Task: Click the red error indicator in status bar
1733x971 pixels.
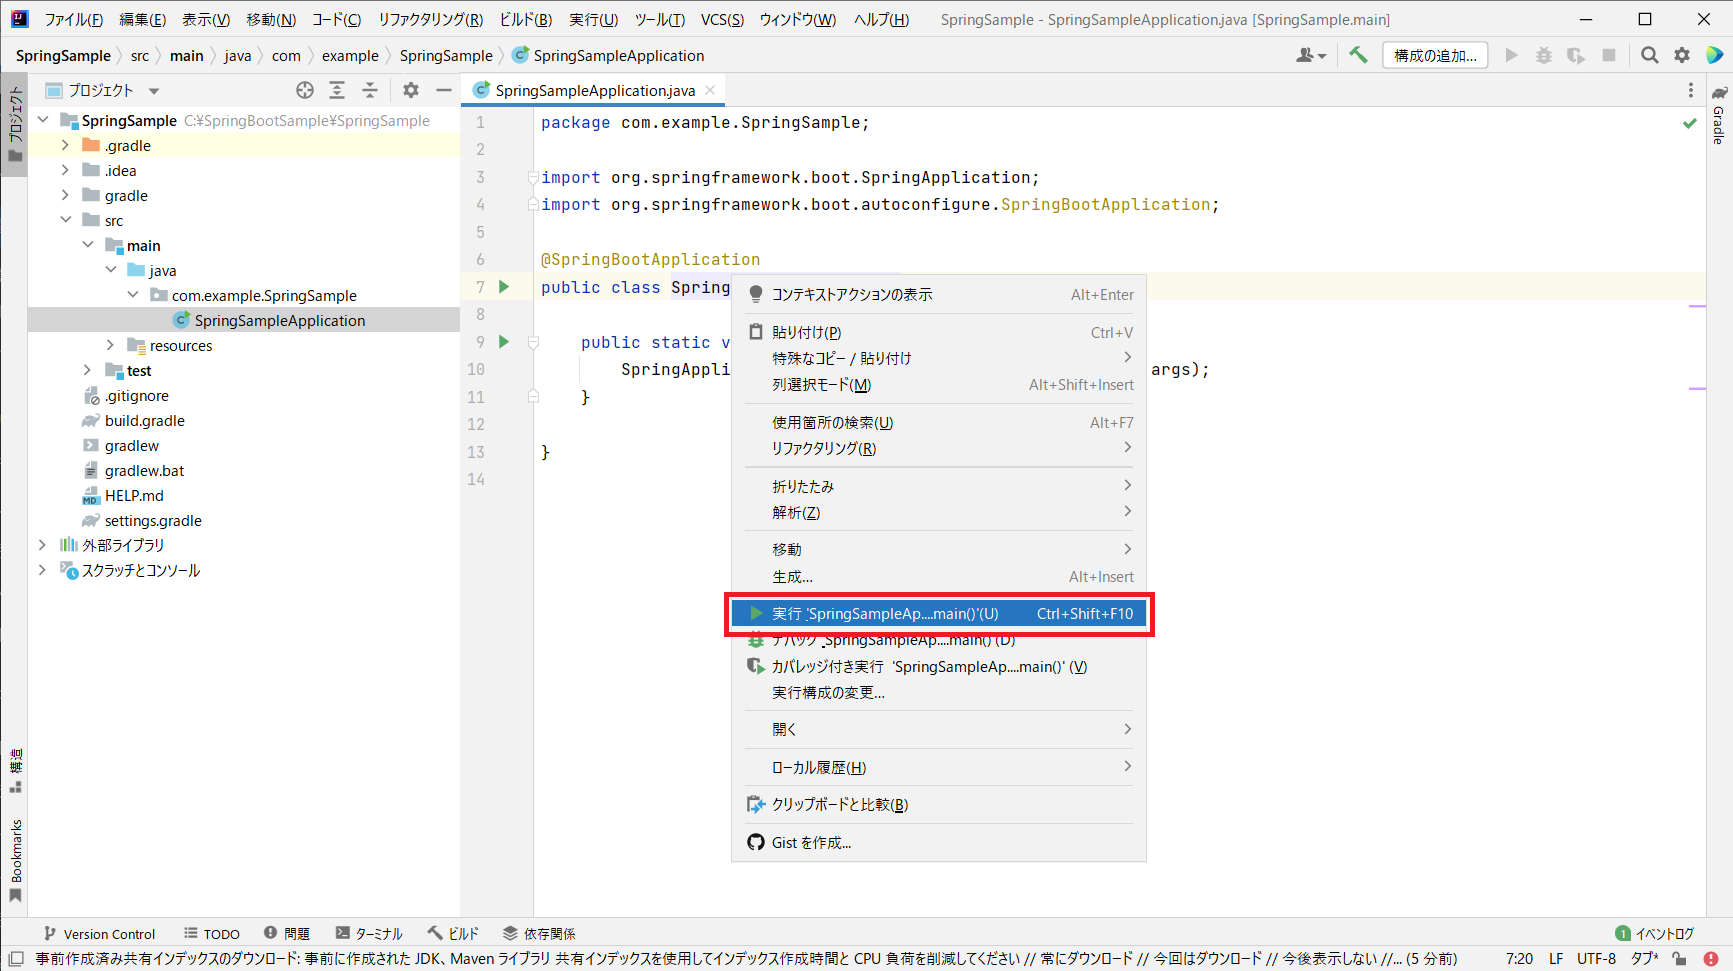Action: [1711, 958]
